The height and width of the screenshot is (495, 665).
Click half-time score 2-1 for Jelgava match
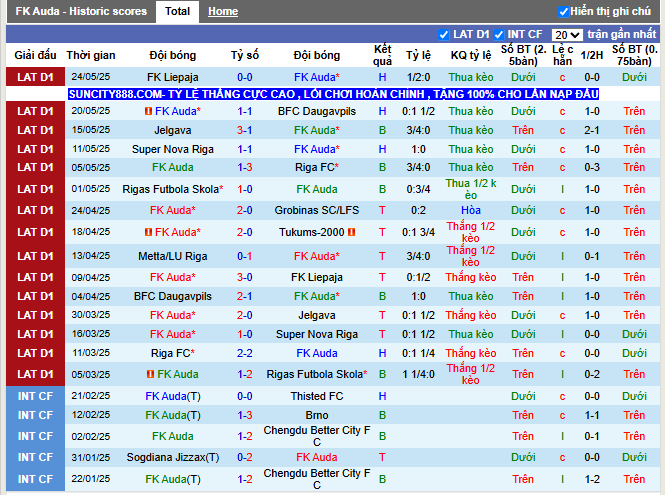[x=592, y=130]
